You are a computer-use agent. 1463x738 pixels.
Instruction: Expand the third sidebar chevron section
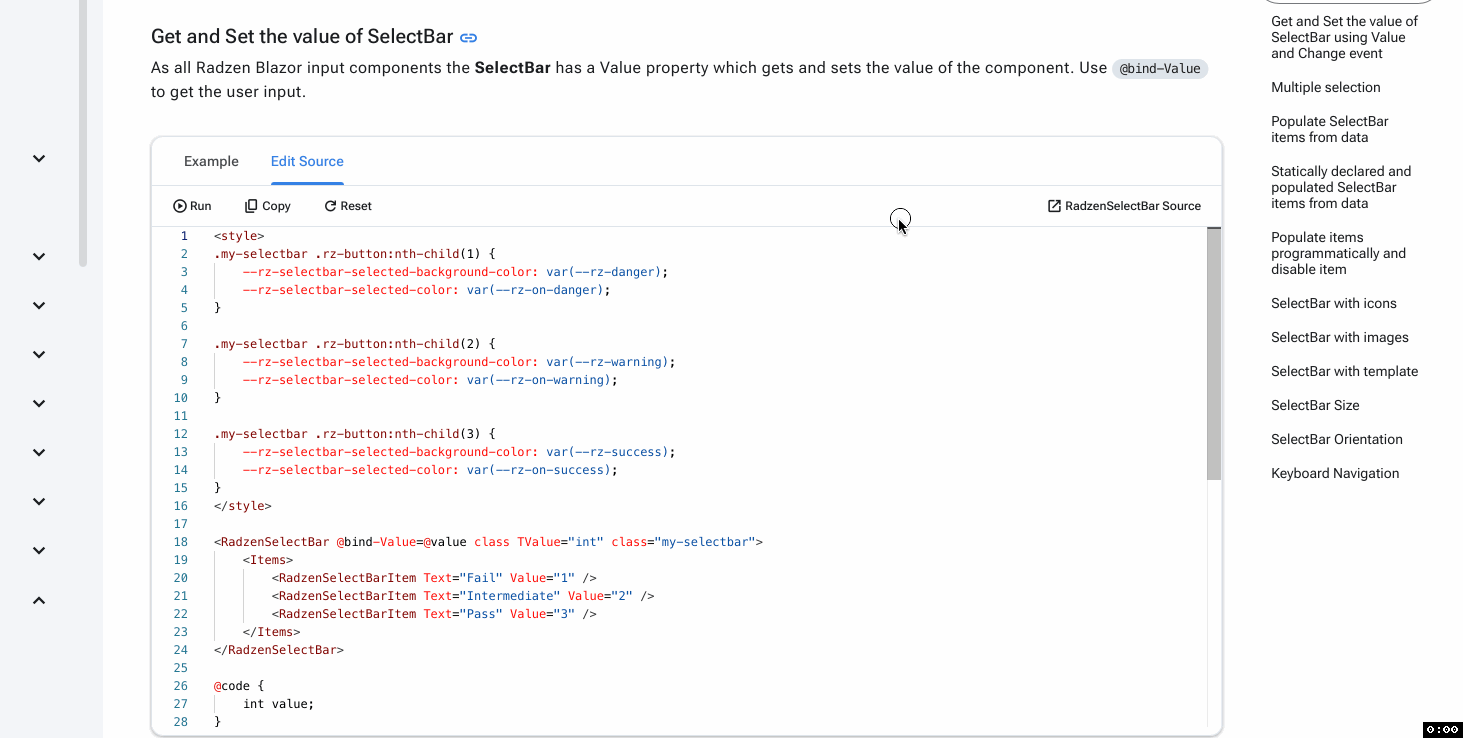pos(39,305)
